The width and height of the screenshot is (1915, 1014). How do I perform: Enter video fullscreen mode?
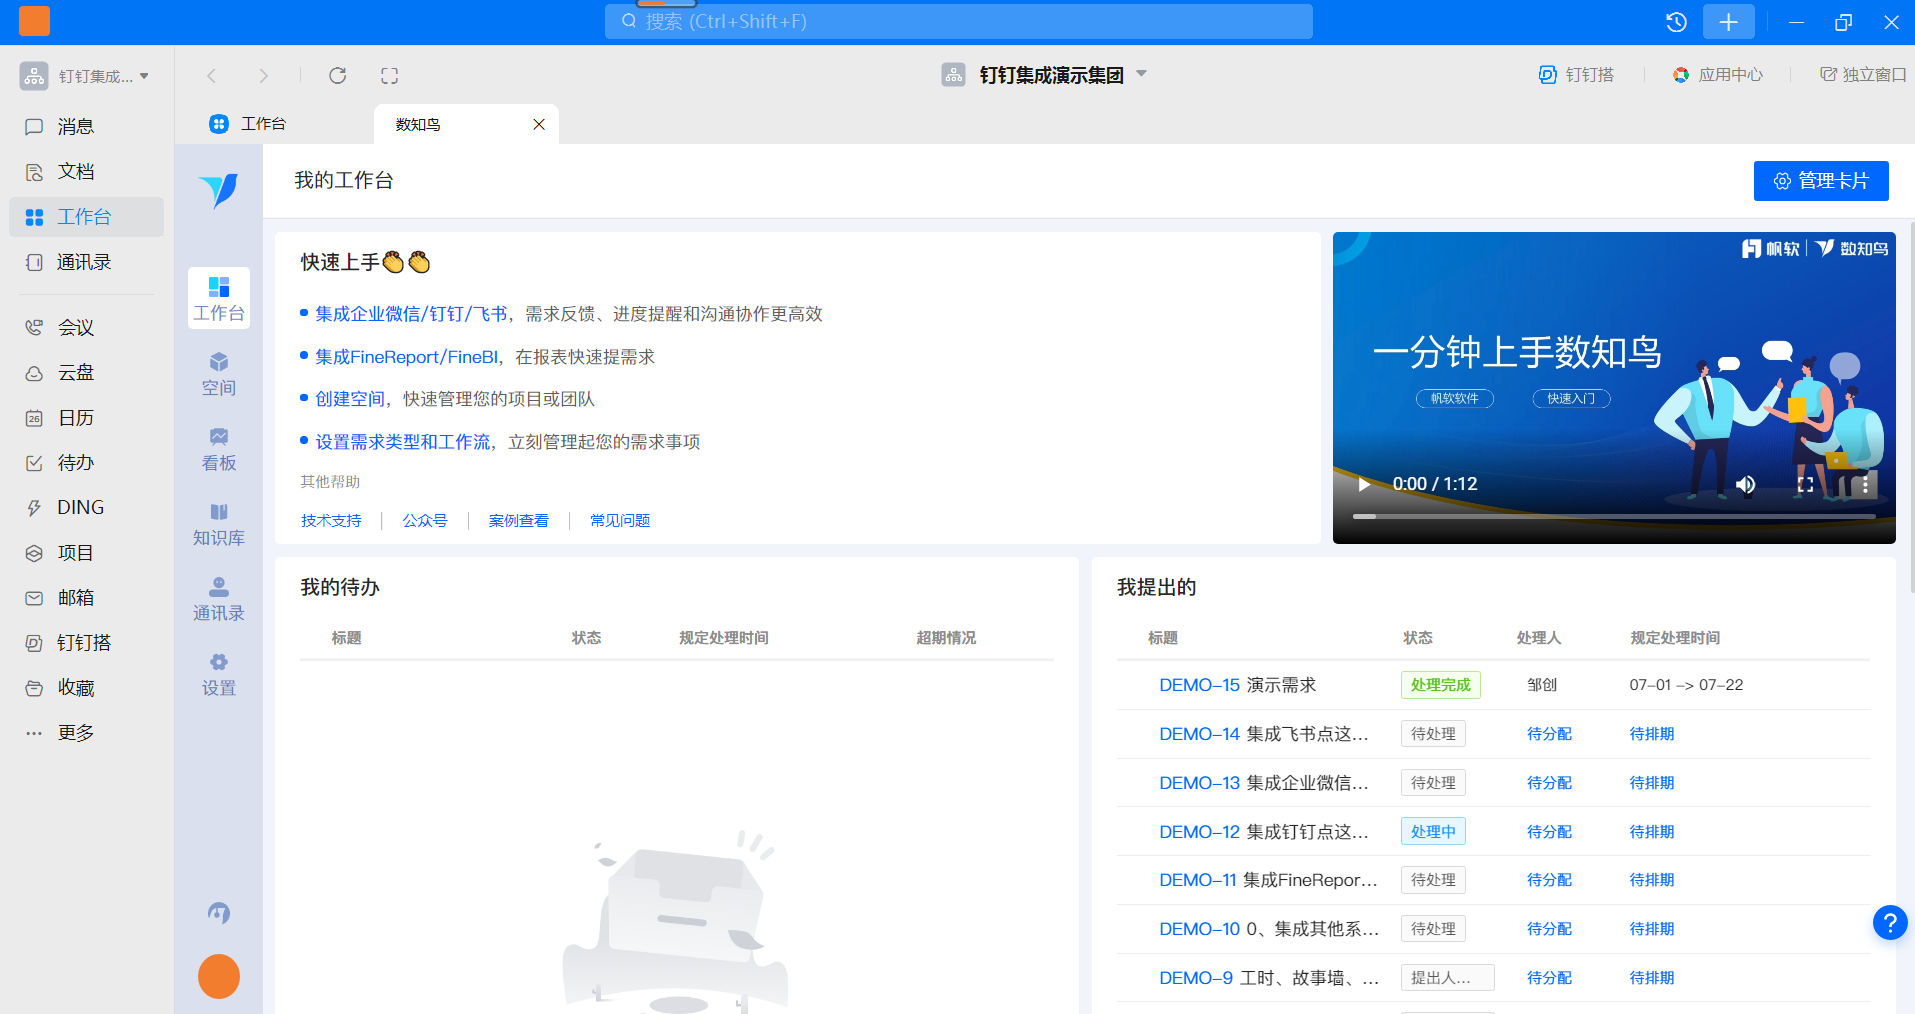click(1805, 484)
